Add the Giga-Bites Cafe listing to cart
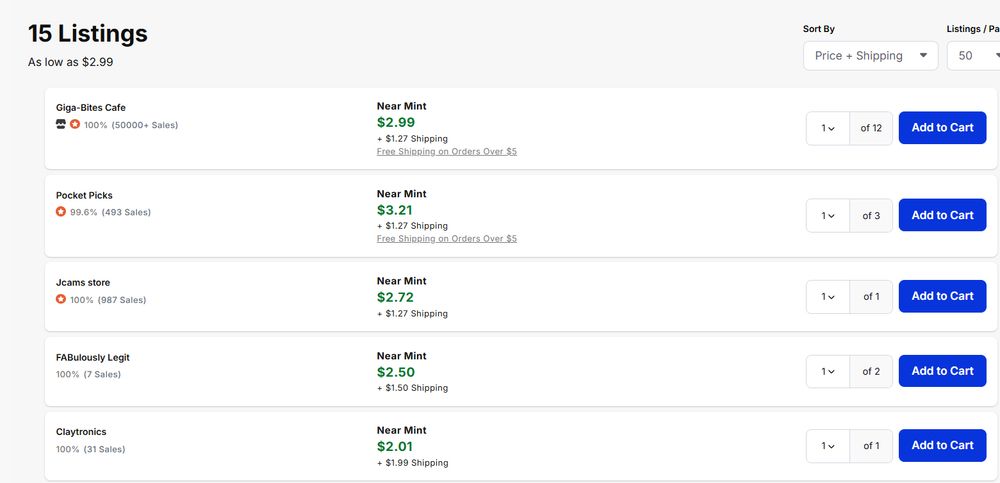This screenshot has height=483, width=1000. [942, 128]
